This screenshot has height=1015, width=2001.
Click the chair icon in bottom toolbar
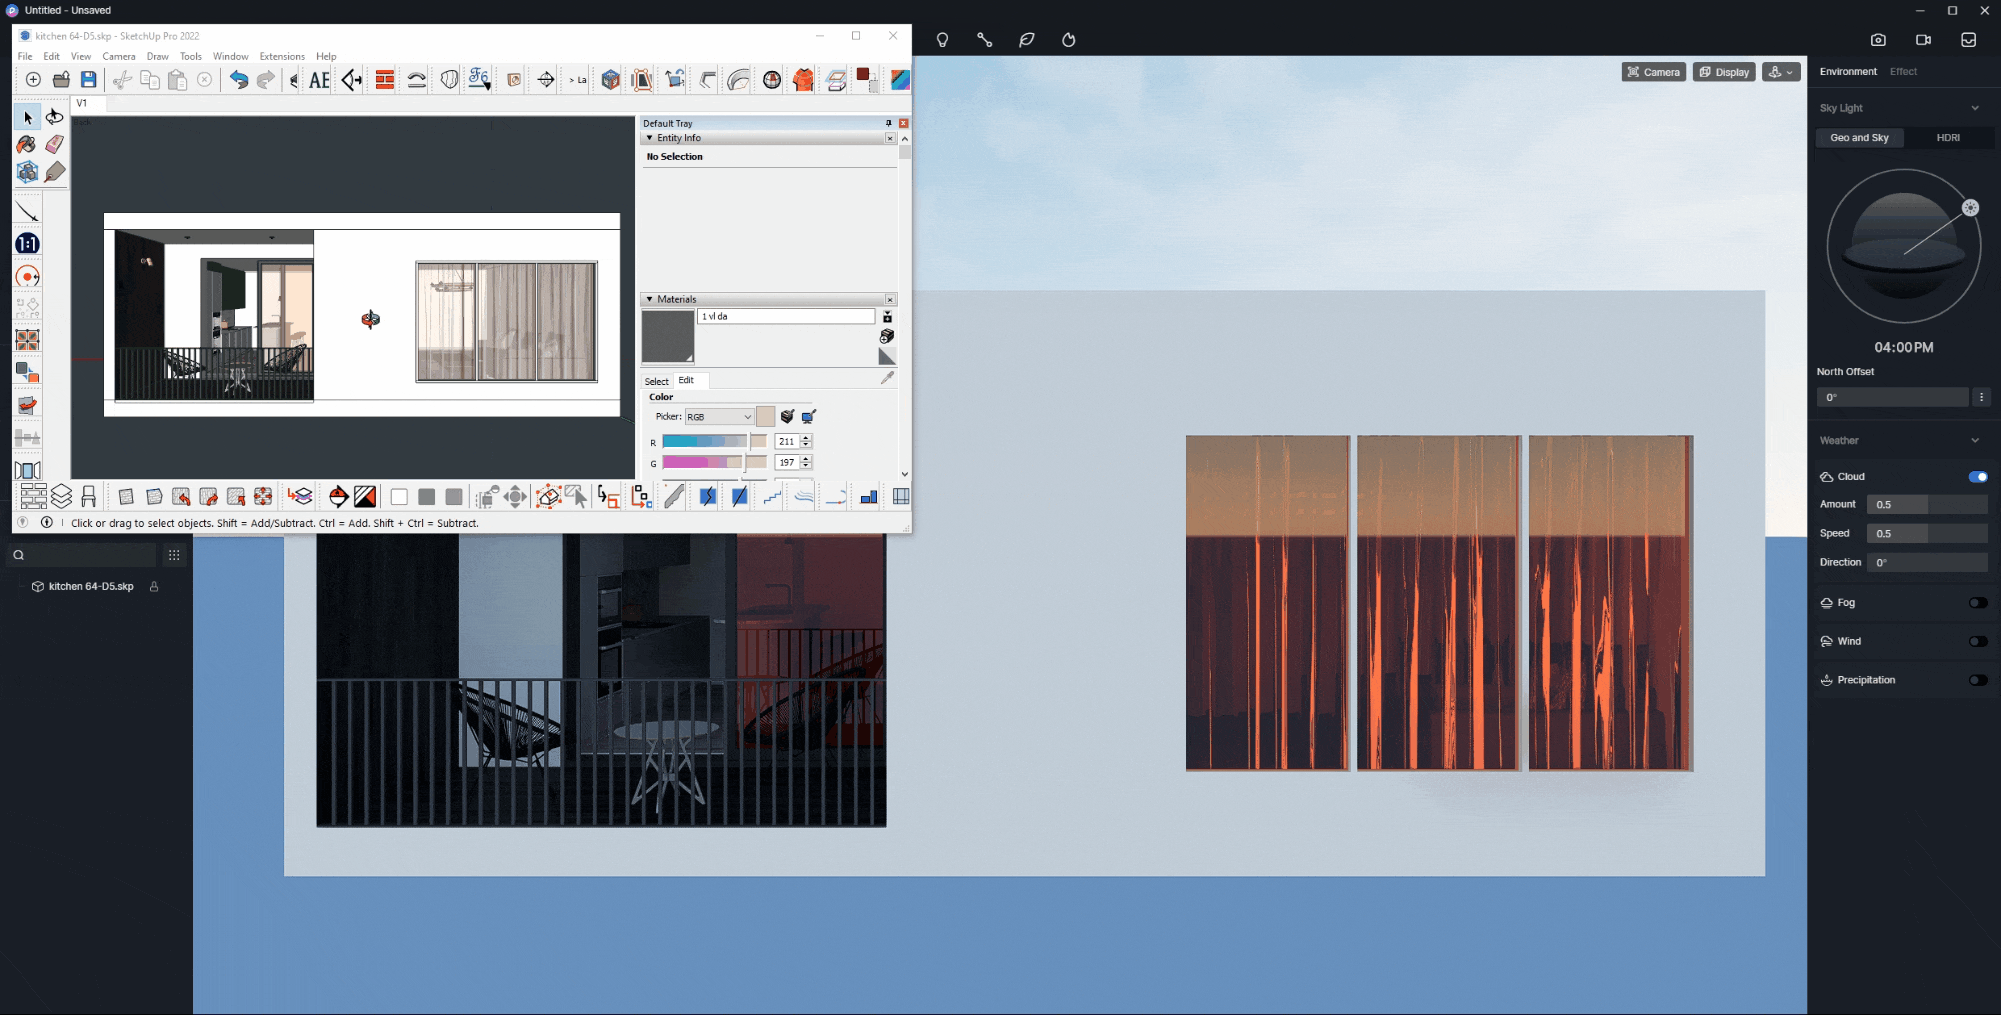[89, 496]
